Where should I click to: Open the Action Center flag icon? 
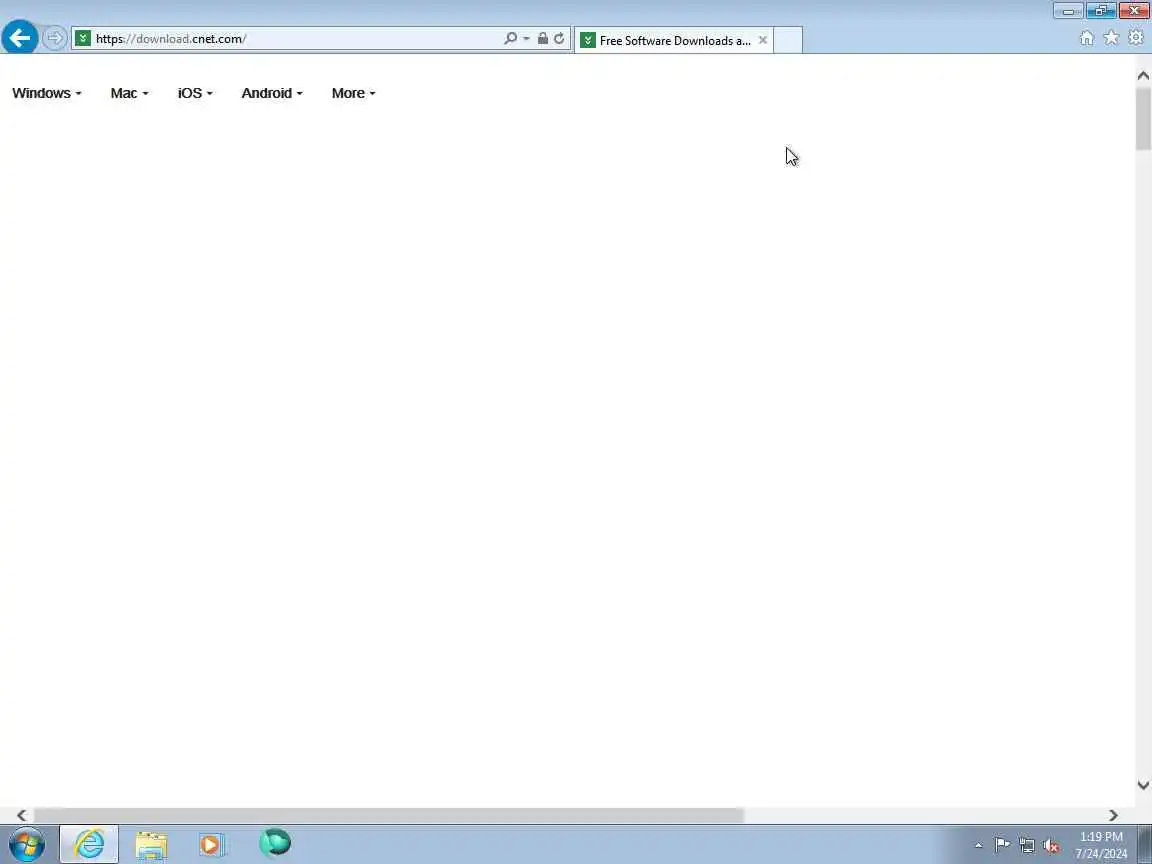(1002, 845)
